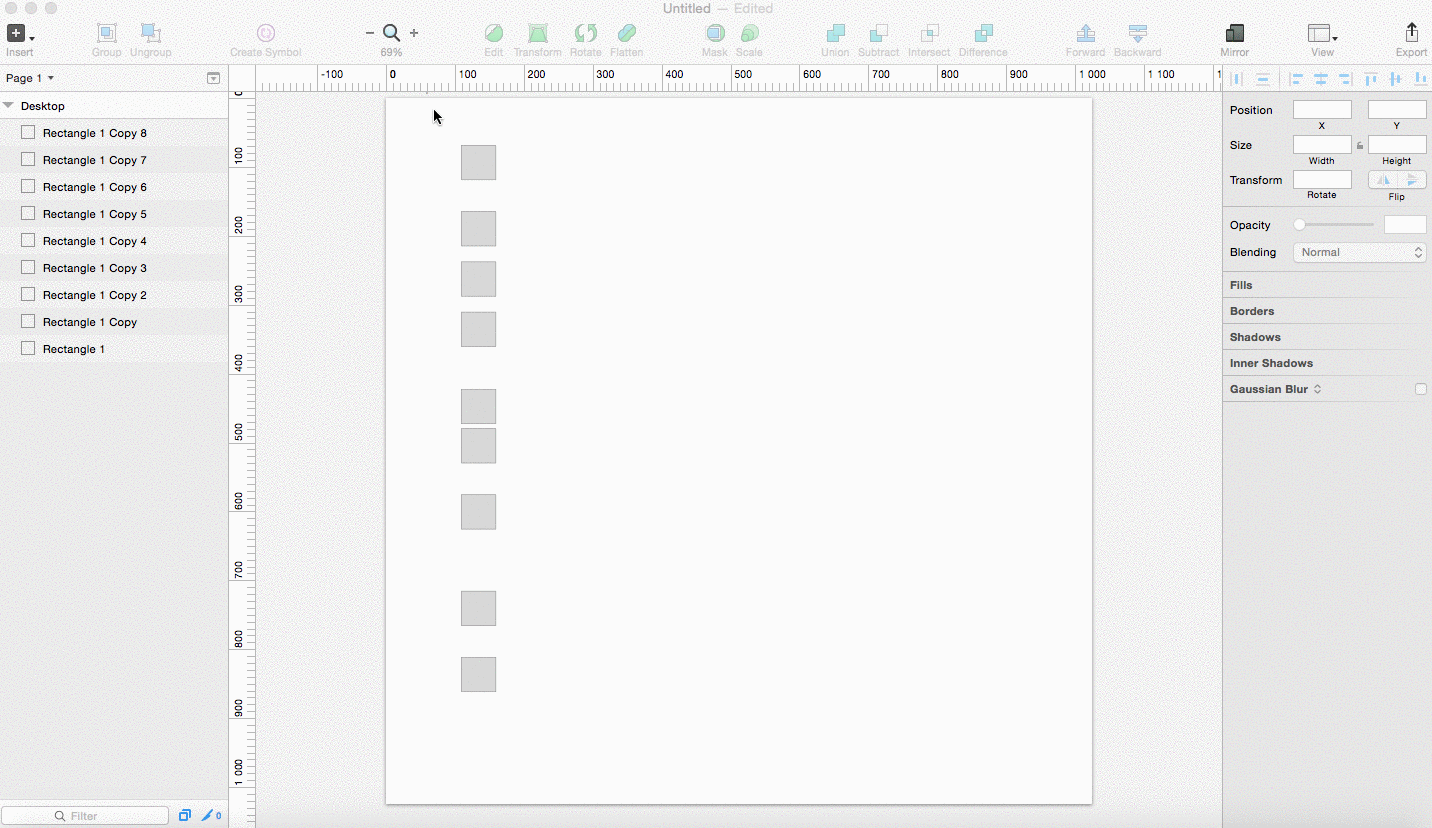Collapse the Desktop artboard triangle
This screenshot has width=1432, height=828.
click(x=8, y=105)
